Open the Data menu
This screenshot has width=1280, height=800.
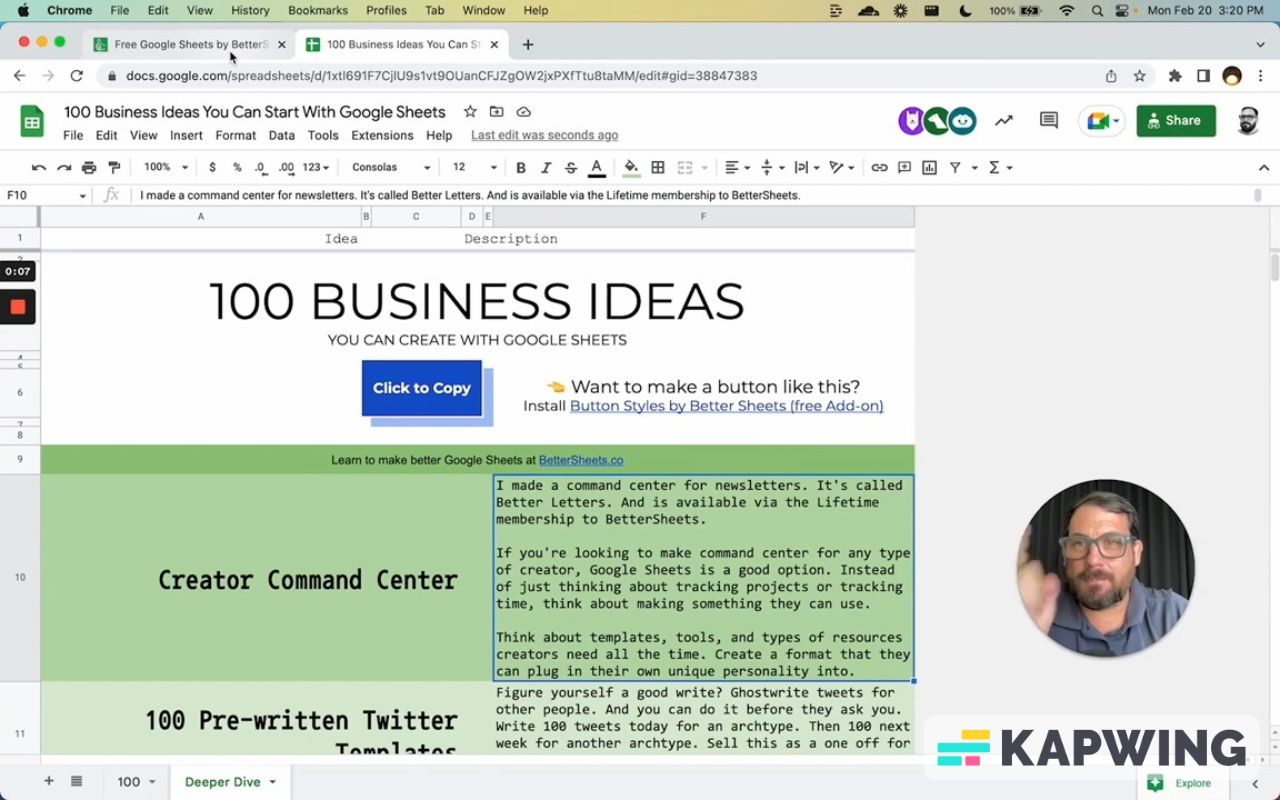coord(282,136)
